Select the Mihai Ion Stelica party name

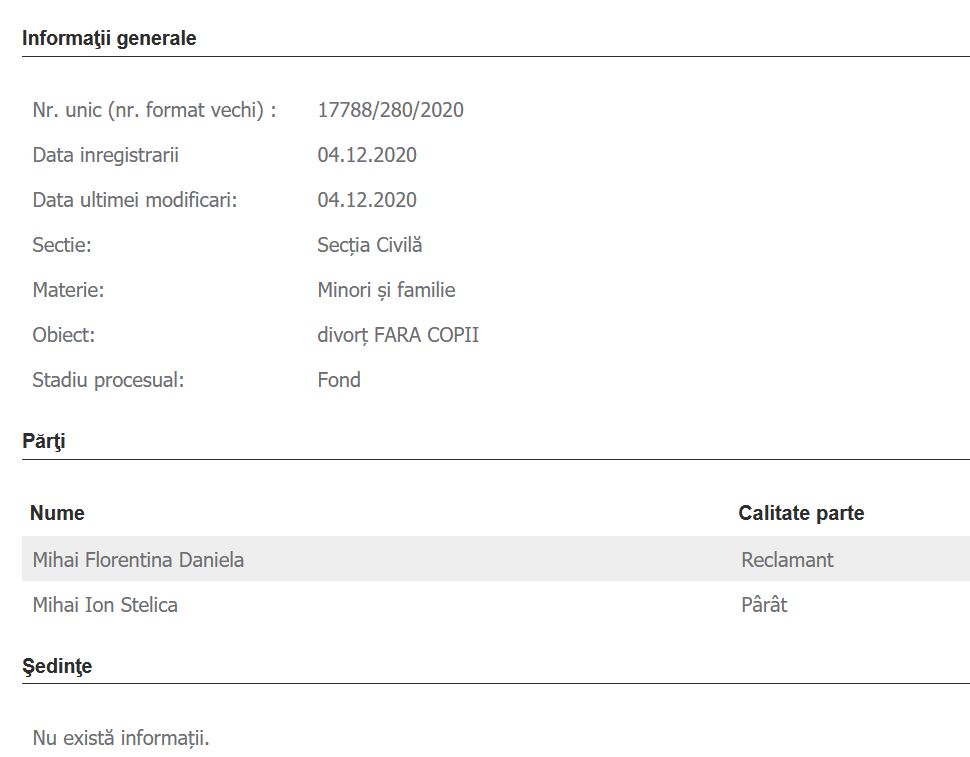(105, 604)
